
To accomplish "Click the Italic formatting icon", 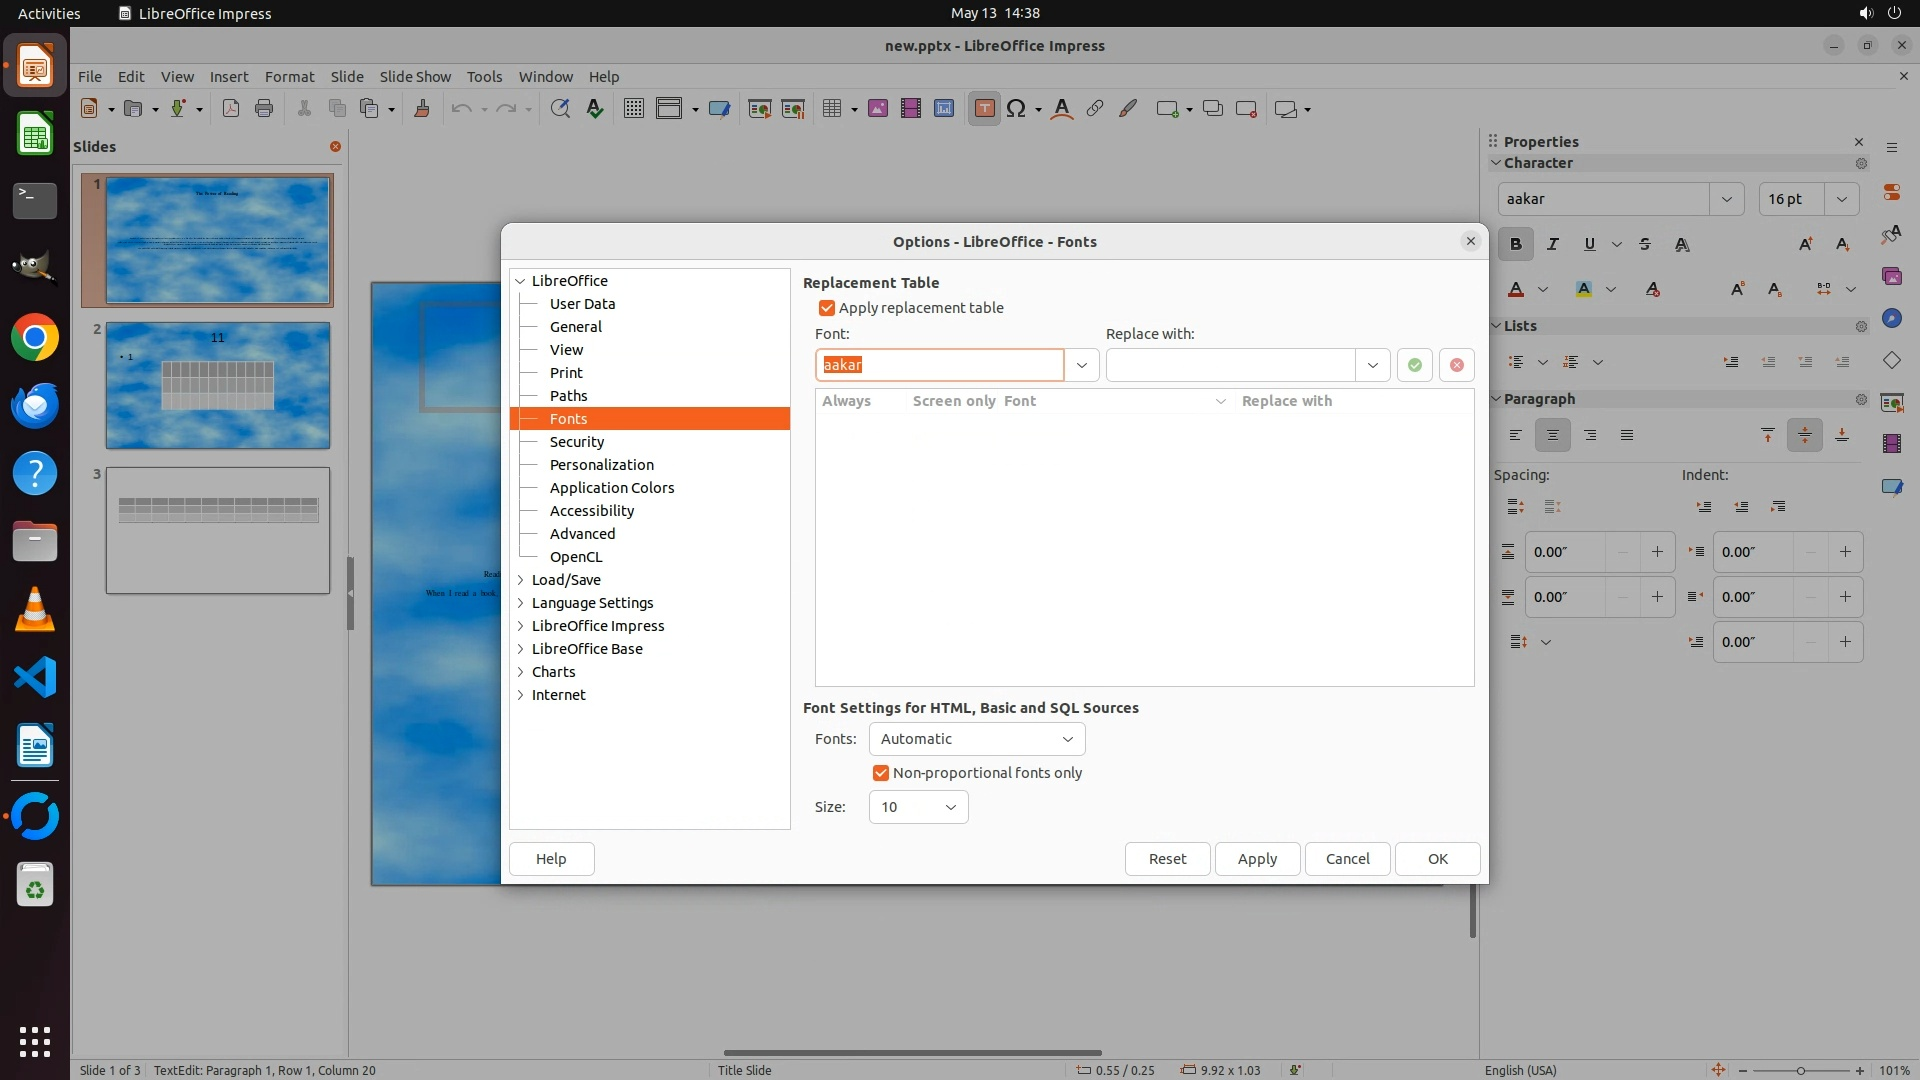I will pyautogui.click(x=1552, y=244).
